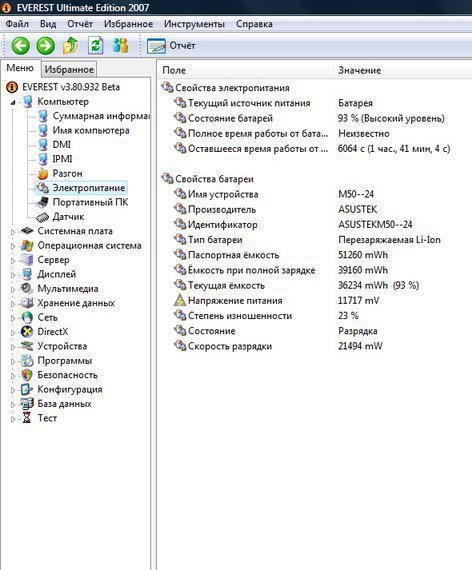Click the green Forward arrow toolbar icon
This screenshot has width=472, height=570.
pyautogui.click(x=45, y=46)
